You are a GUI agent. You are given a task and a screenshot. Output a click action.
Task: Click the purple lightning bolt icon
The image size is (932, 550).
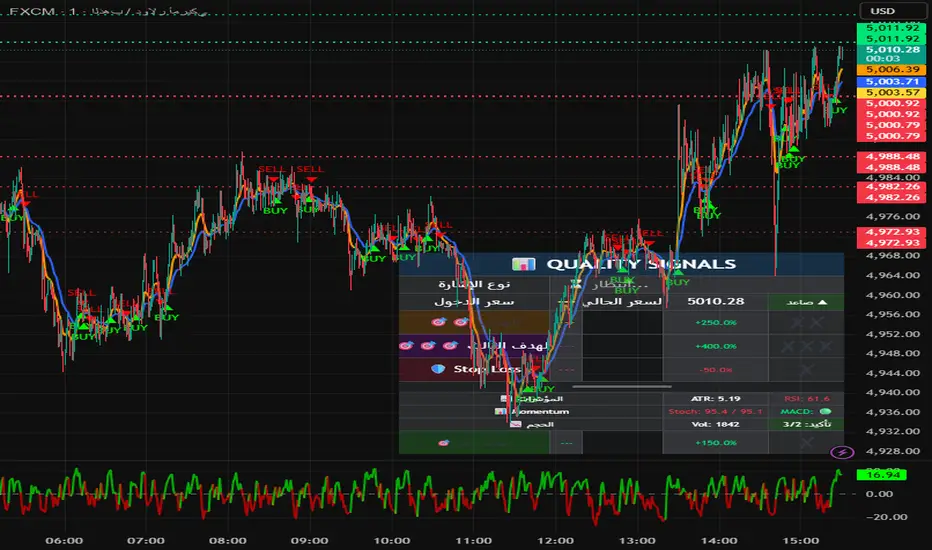pyautogui.click(x=842, y=452)
